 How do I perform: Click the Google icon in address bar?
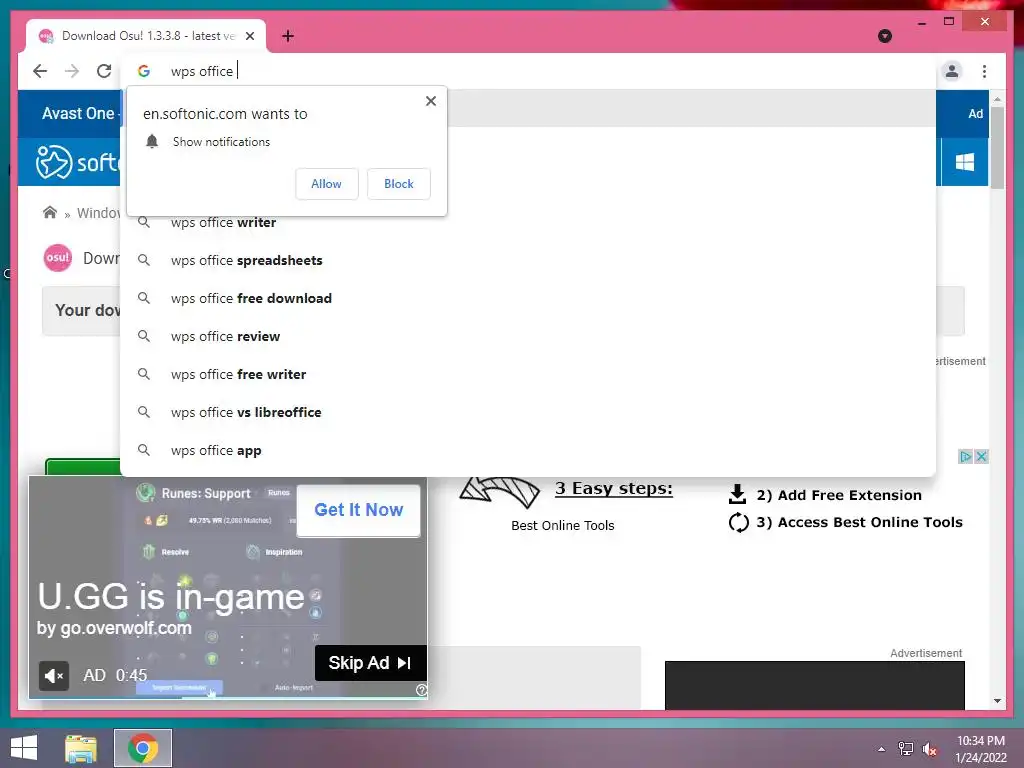pos(144,71)
